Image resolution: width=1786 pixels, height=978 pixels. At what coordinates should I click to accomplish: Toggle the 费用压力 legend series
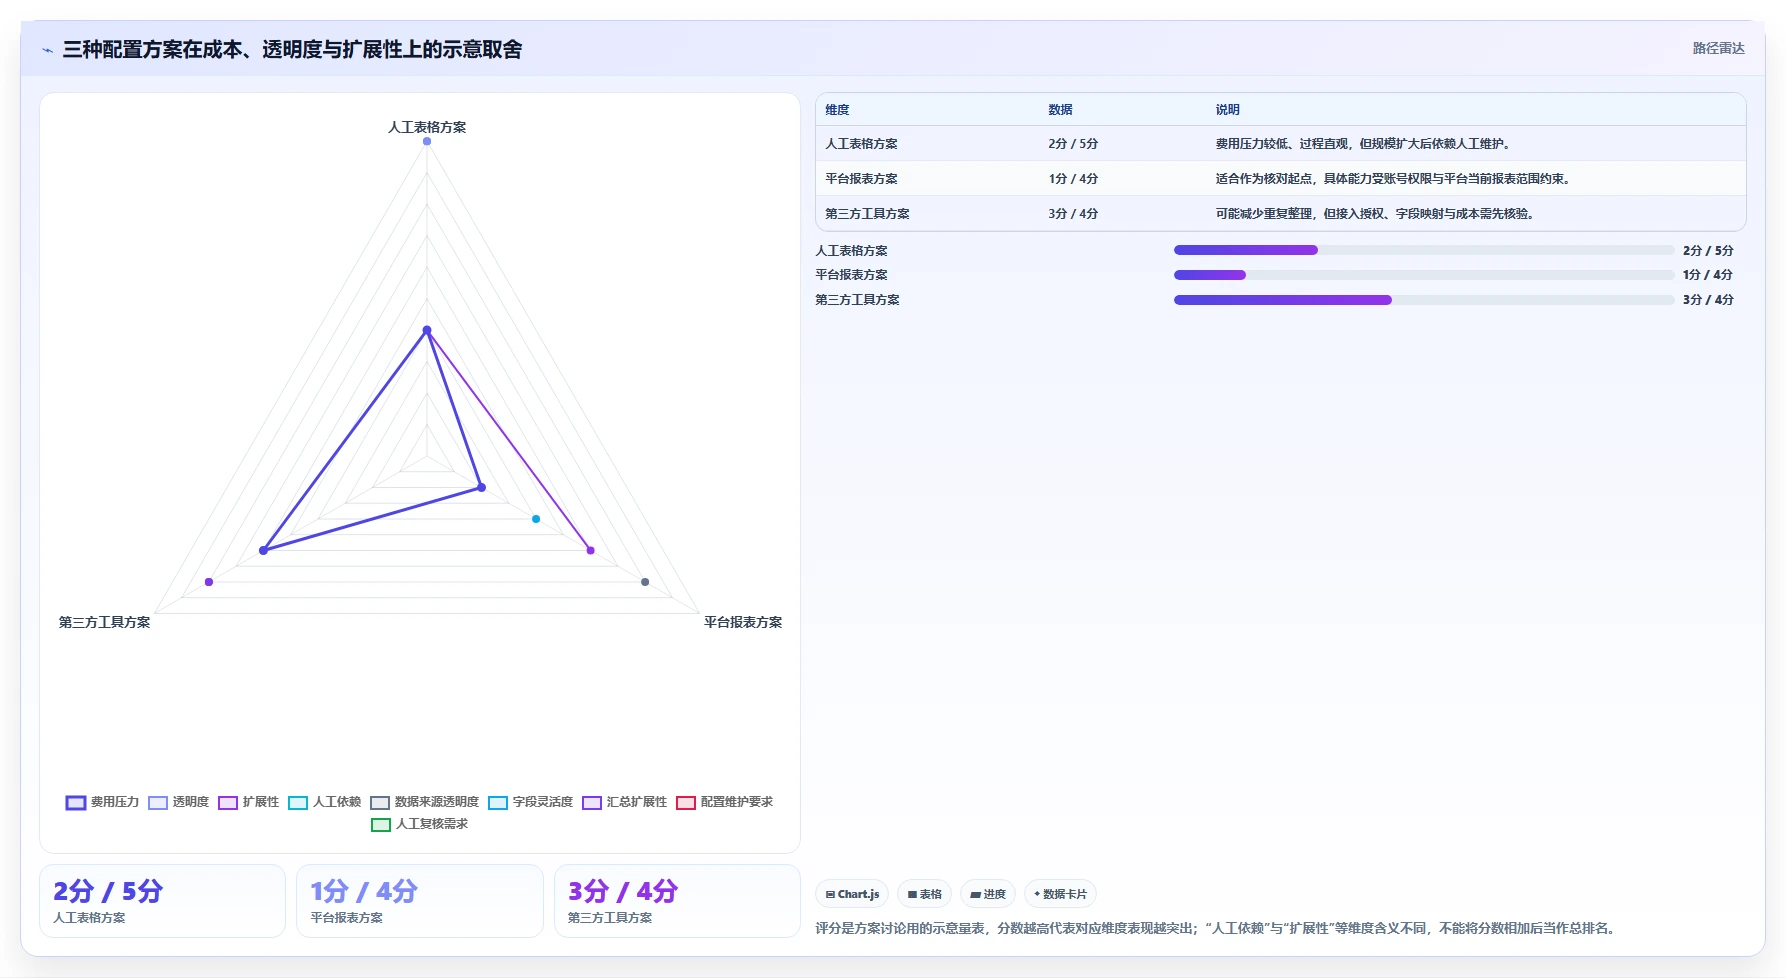[102, 802]
